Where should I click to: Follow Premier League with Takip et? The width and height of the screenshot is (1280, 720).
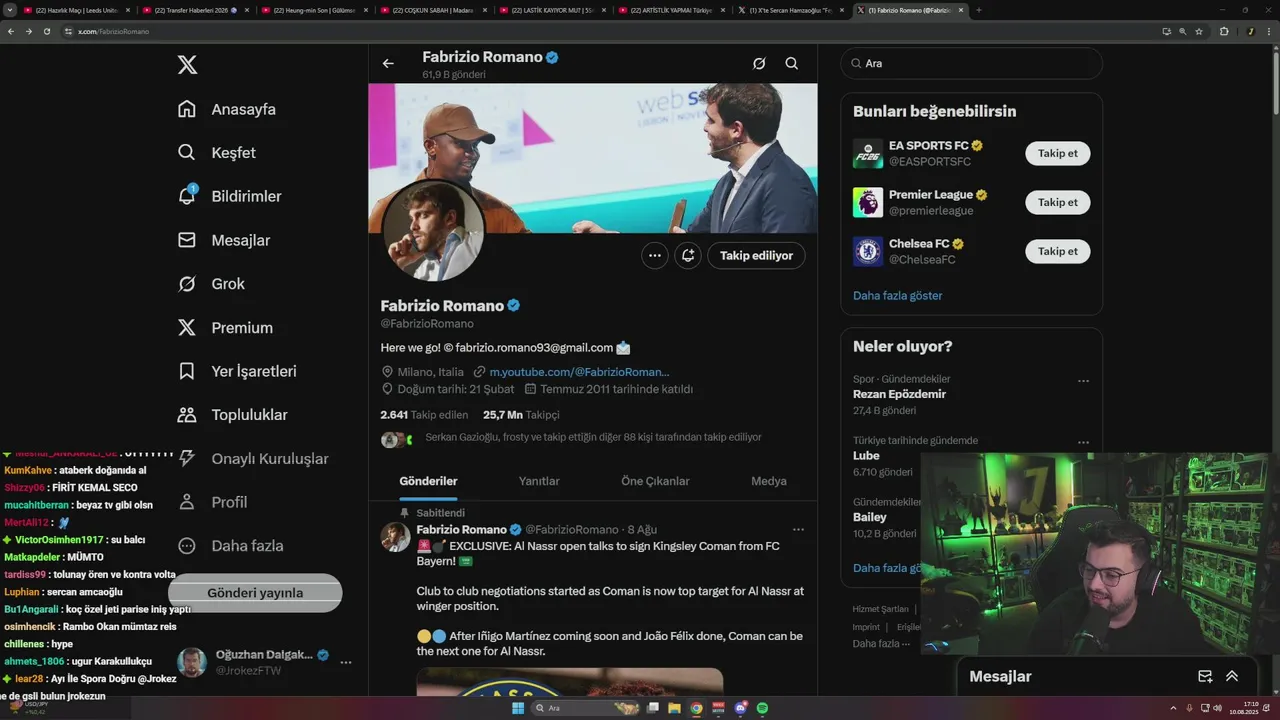click(x=1057, y=202)
